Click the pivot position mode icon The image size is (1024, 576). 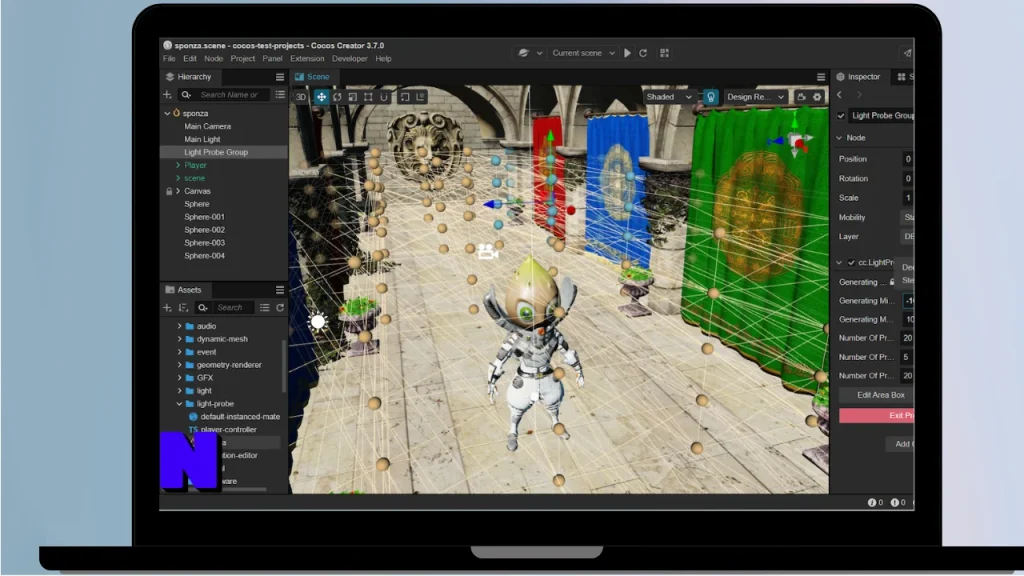tap(405, 97)
